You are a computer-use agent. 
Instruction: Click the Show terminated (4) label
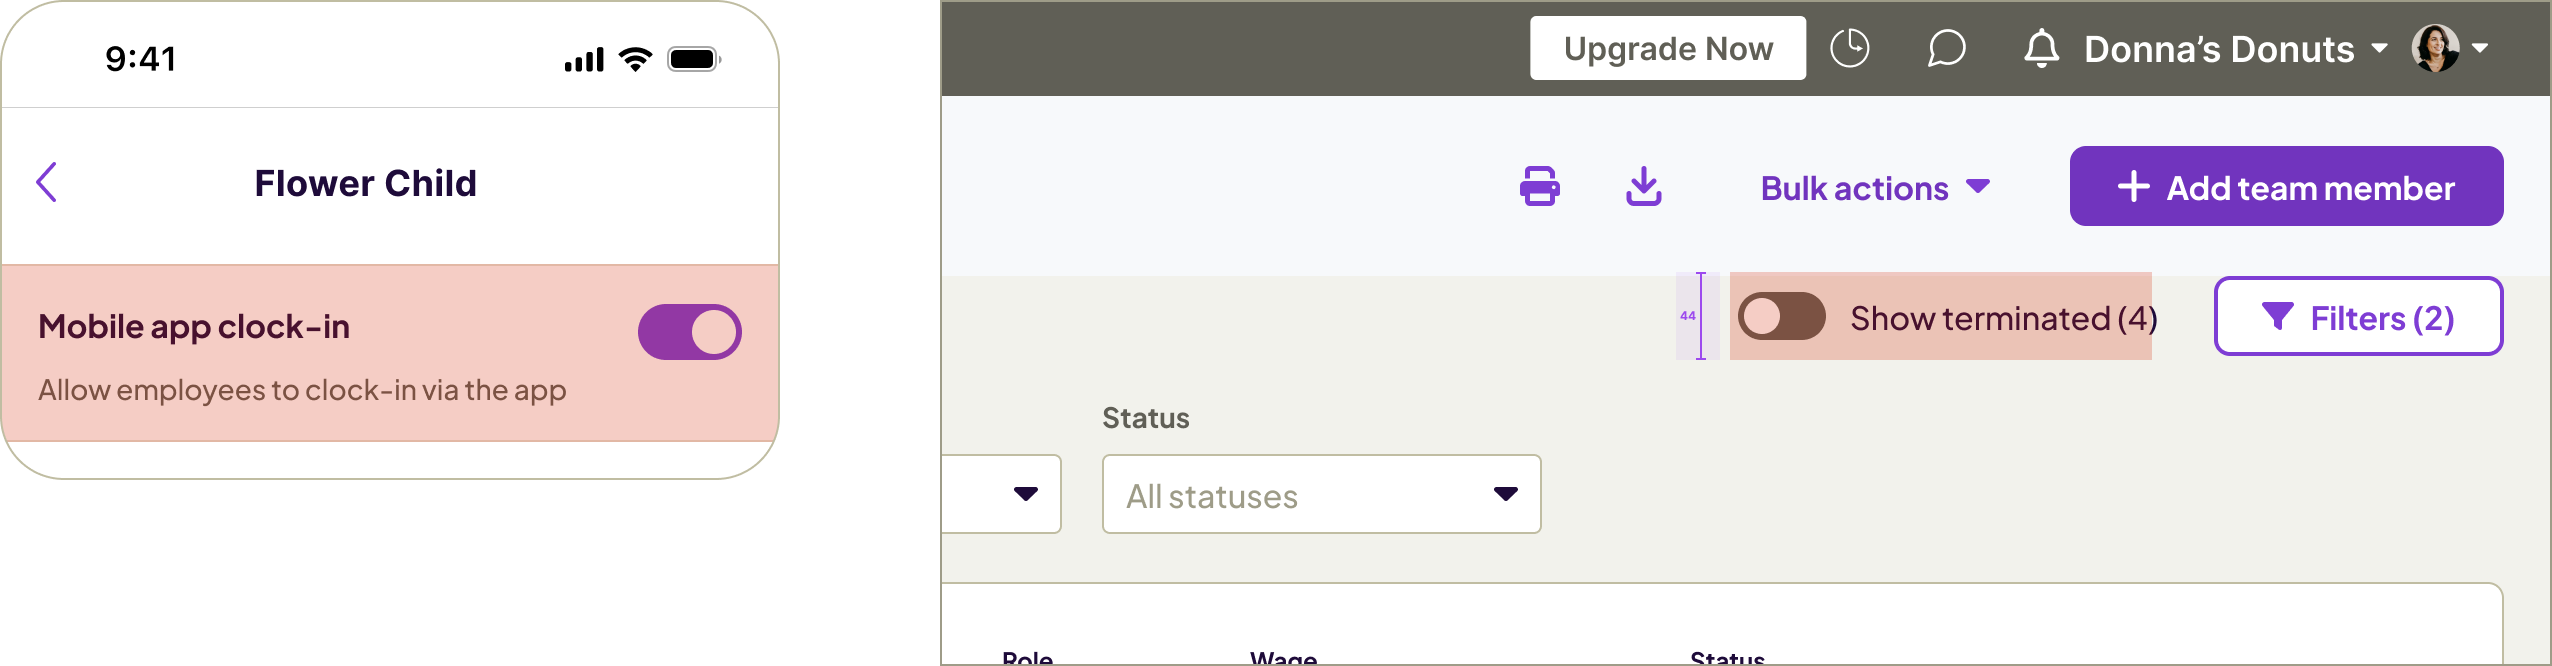pyautogui.click(x=2003, y=318)
